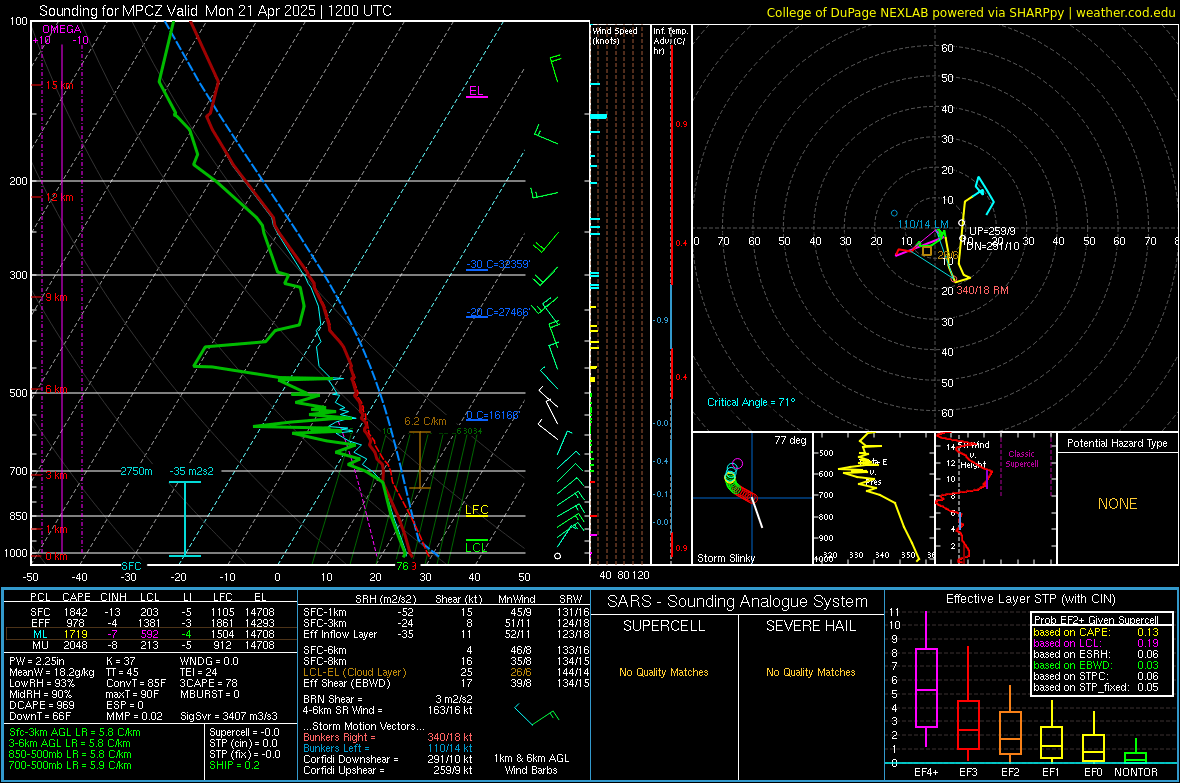Click the orange EF2 box plot
Image resolution: width=1180 pixels, height=783 pixels.
coord(1010,725)
